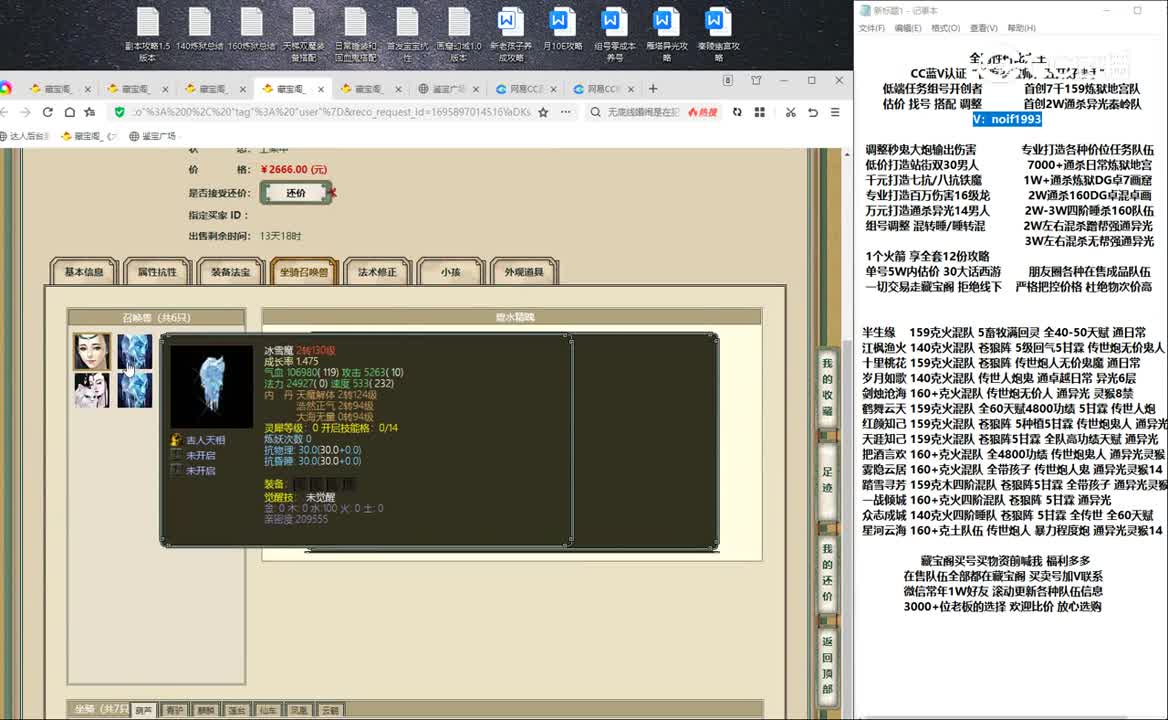Viewport: 1168px width, 720px height.
Task: Click the 360 browser logo icon
Action: [6, 89]
